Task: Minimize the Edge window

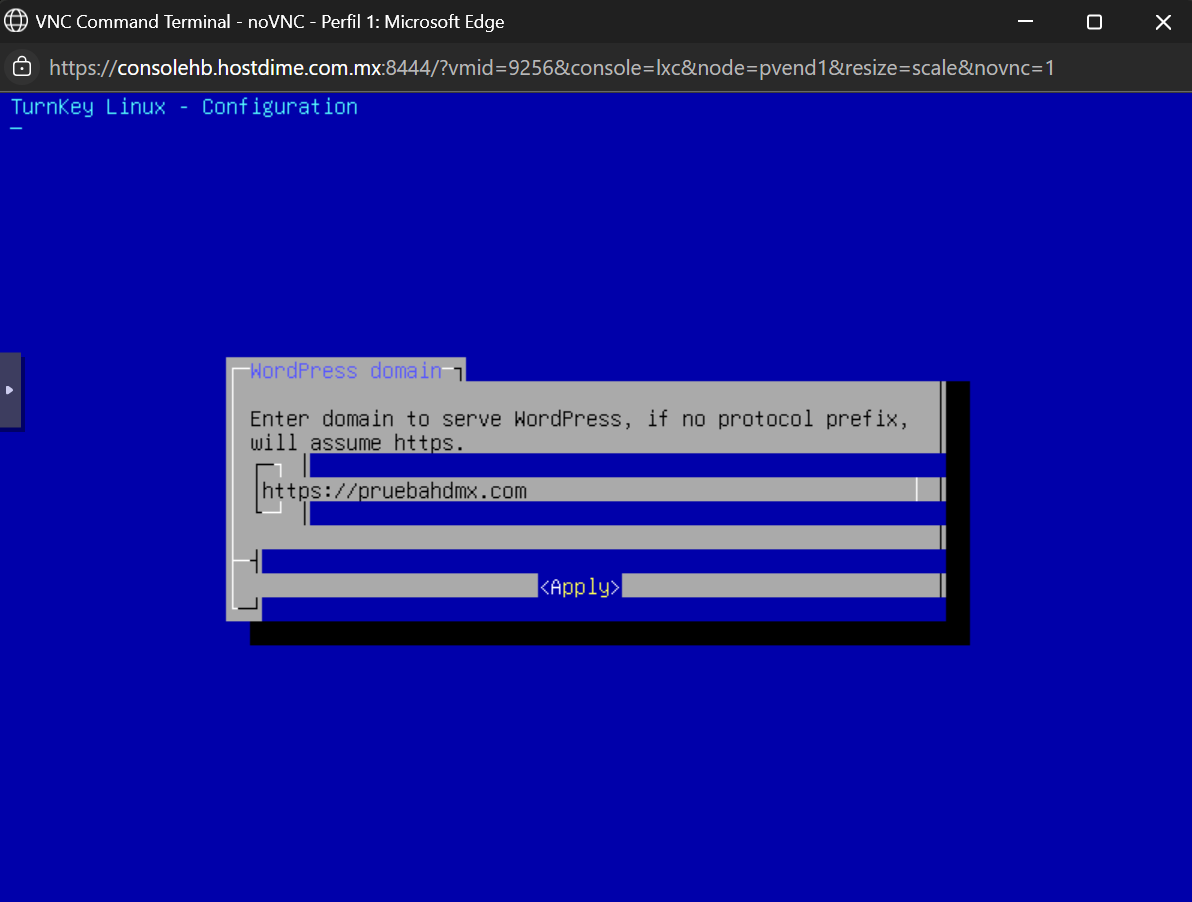Action: [1025, 21]
